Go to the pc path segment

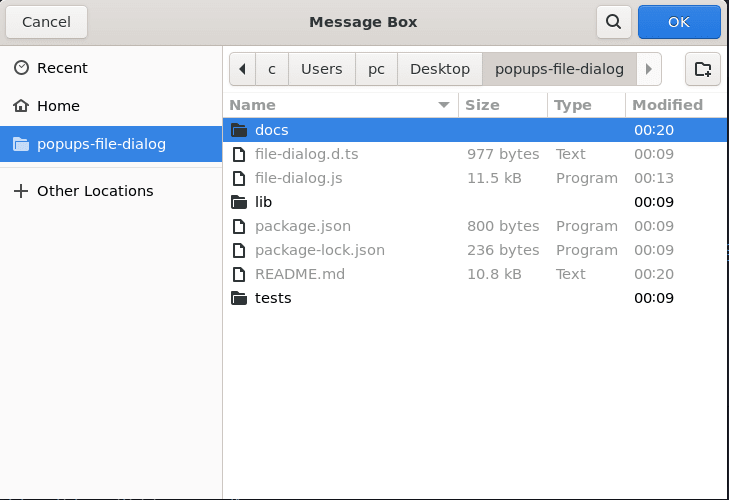376,69
